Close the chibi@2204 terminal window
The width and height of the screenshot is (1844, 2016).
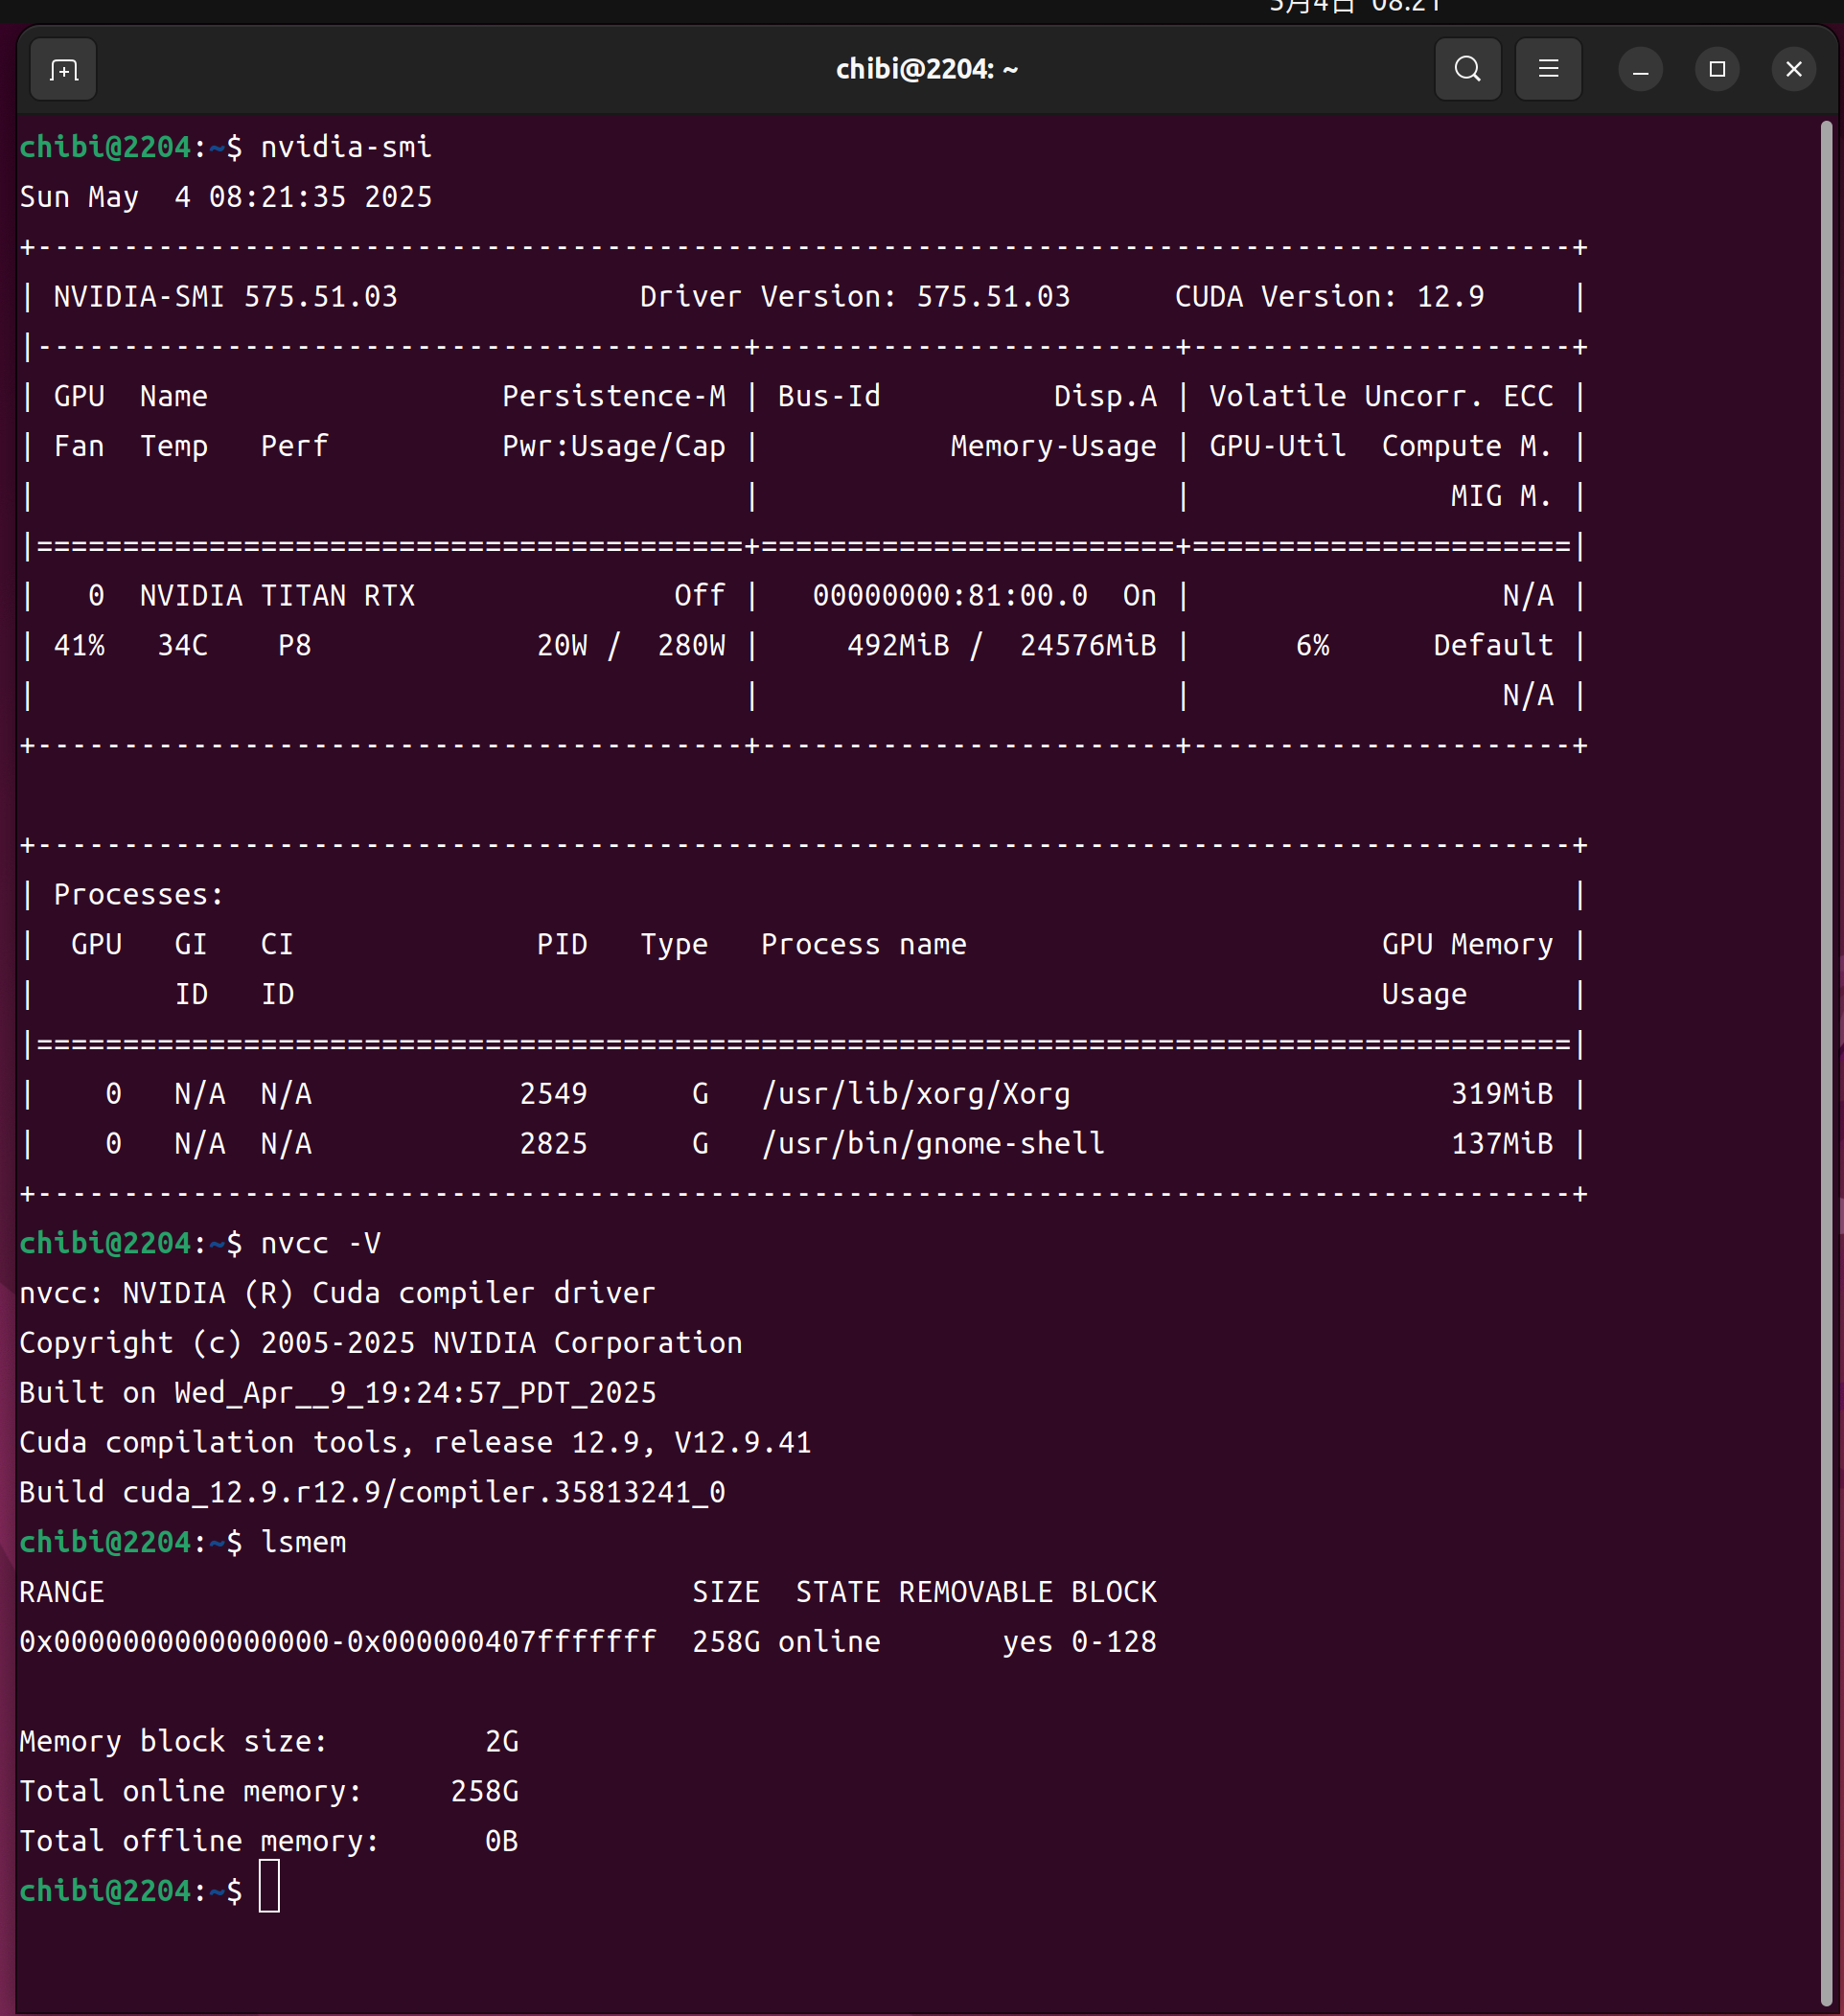pyautogui.click(x=1793, y=70)
